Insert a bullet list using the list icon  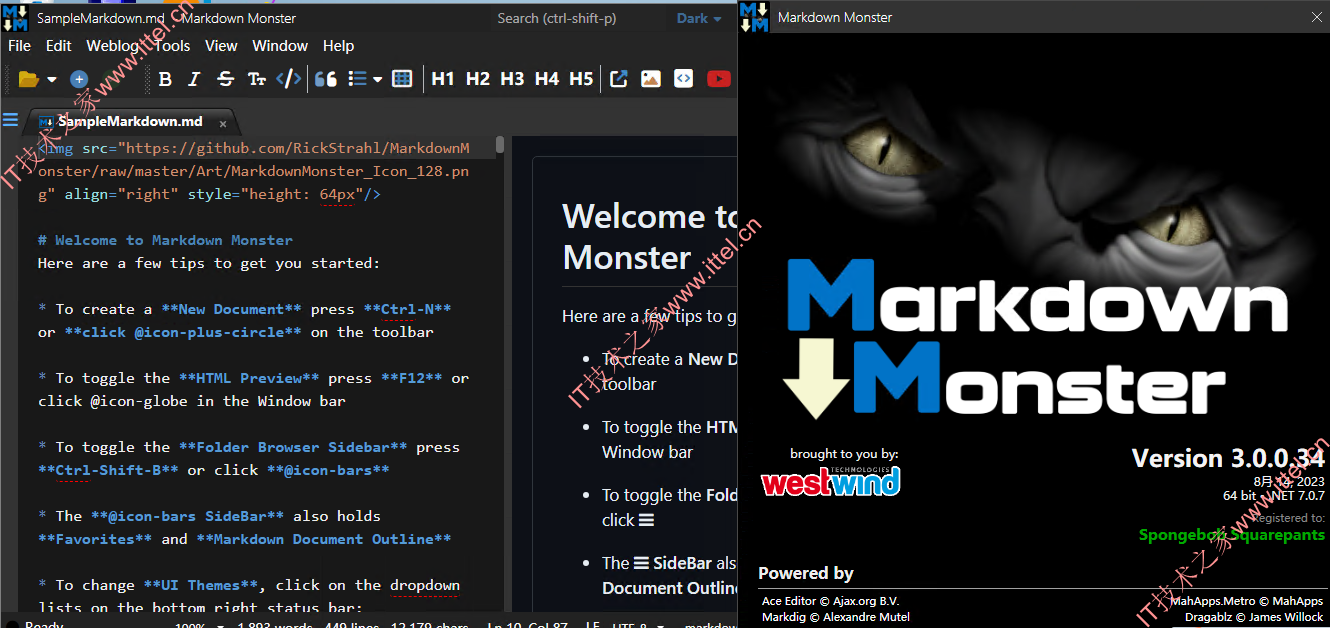tap(357, 79)
